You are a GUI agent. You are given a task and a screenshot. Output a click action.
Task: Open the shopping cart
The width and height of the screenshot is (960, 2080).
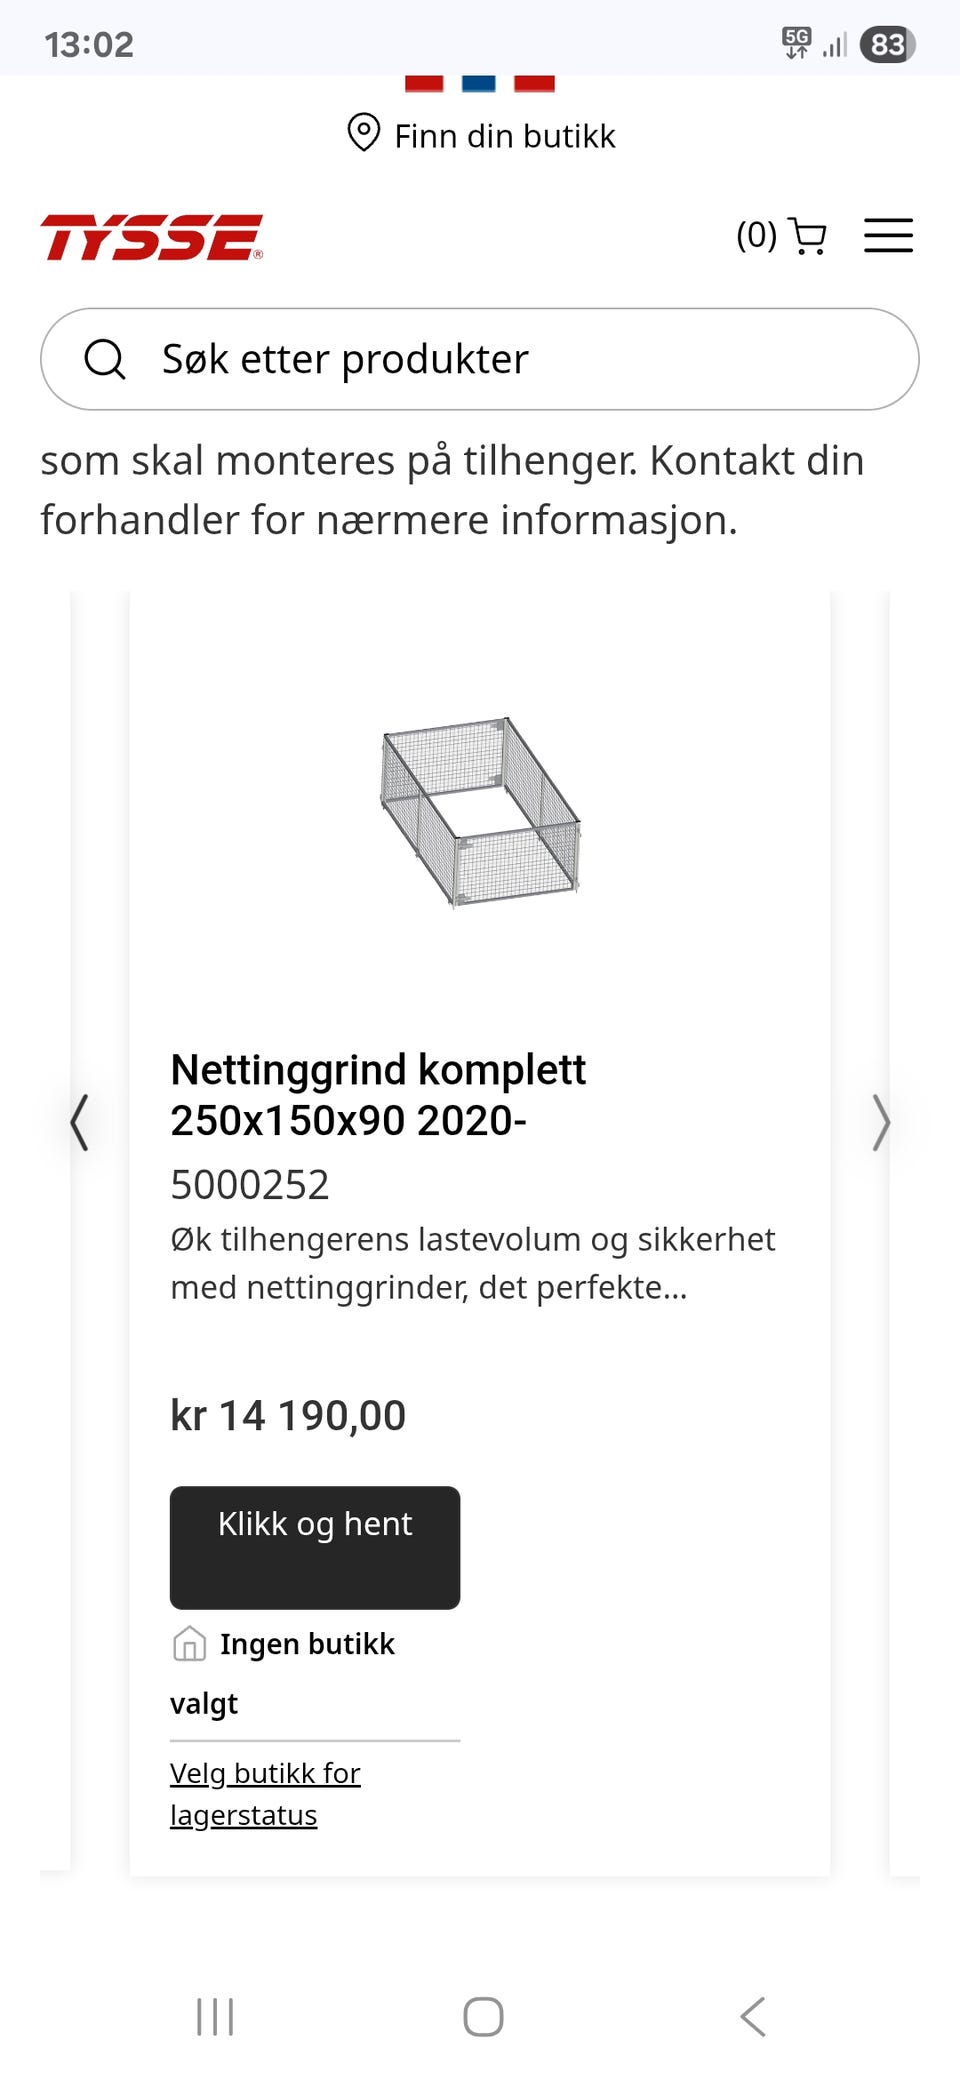click(807, 236)
